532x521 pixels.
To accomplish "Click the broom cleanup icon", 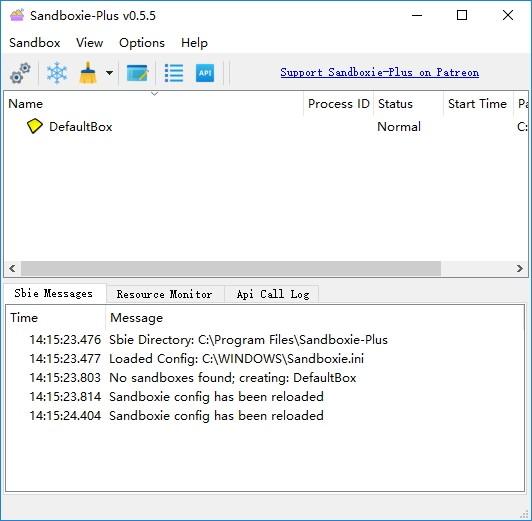I will 88,73.
